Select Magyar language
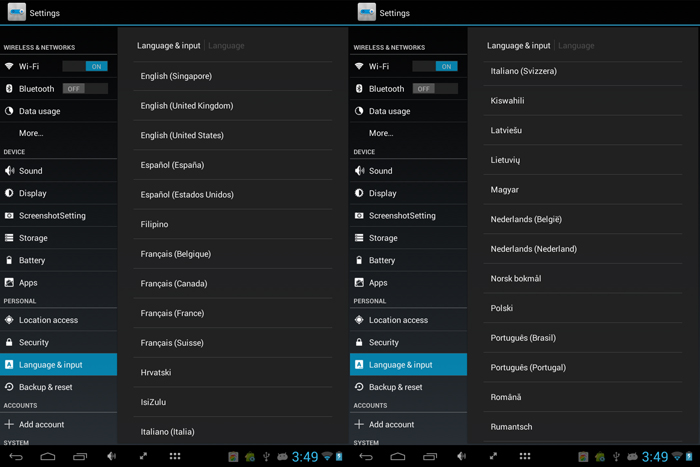 [x=583, y=190]
